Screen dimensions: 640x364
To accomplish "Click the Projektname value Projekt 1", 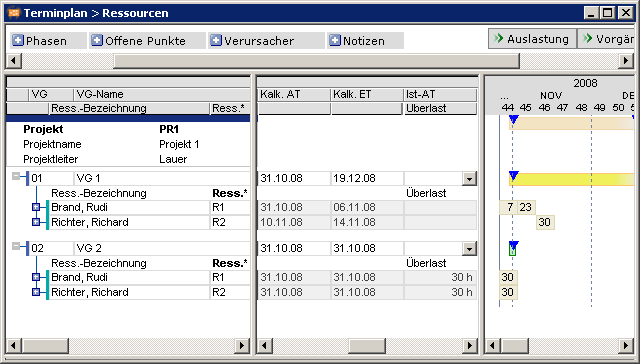I will 179,144.
